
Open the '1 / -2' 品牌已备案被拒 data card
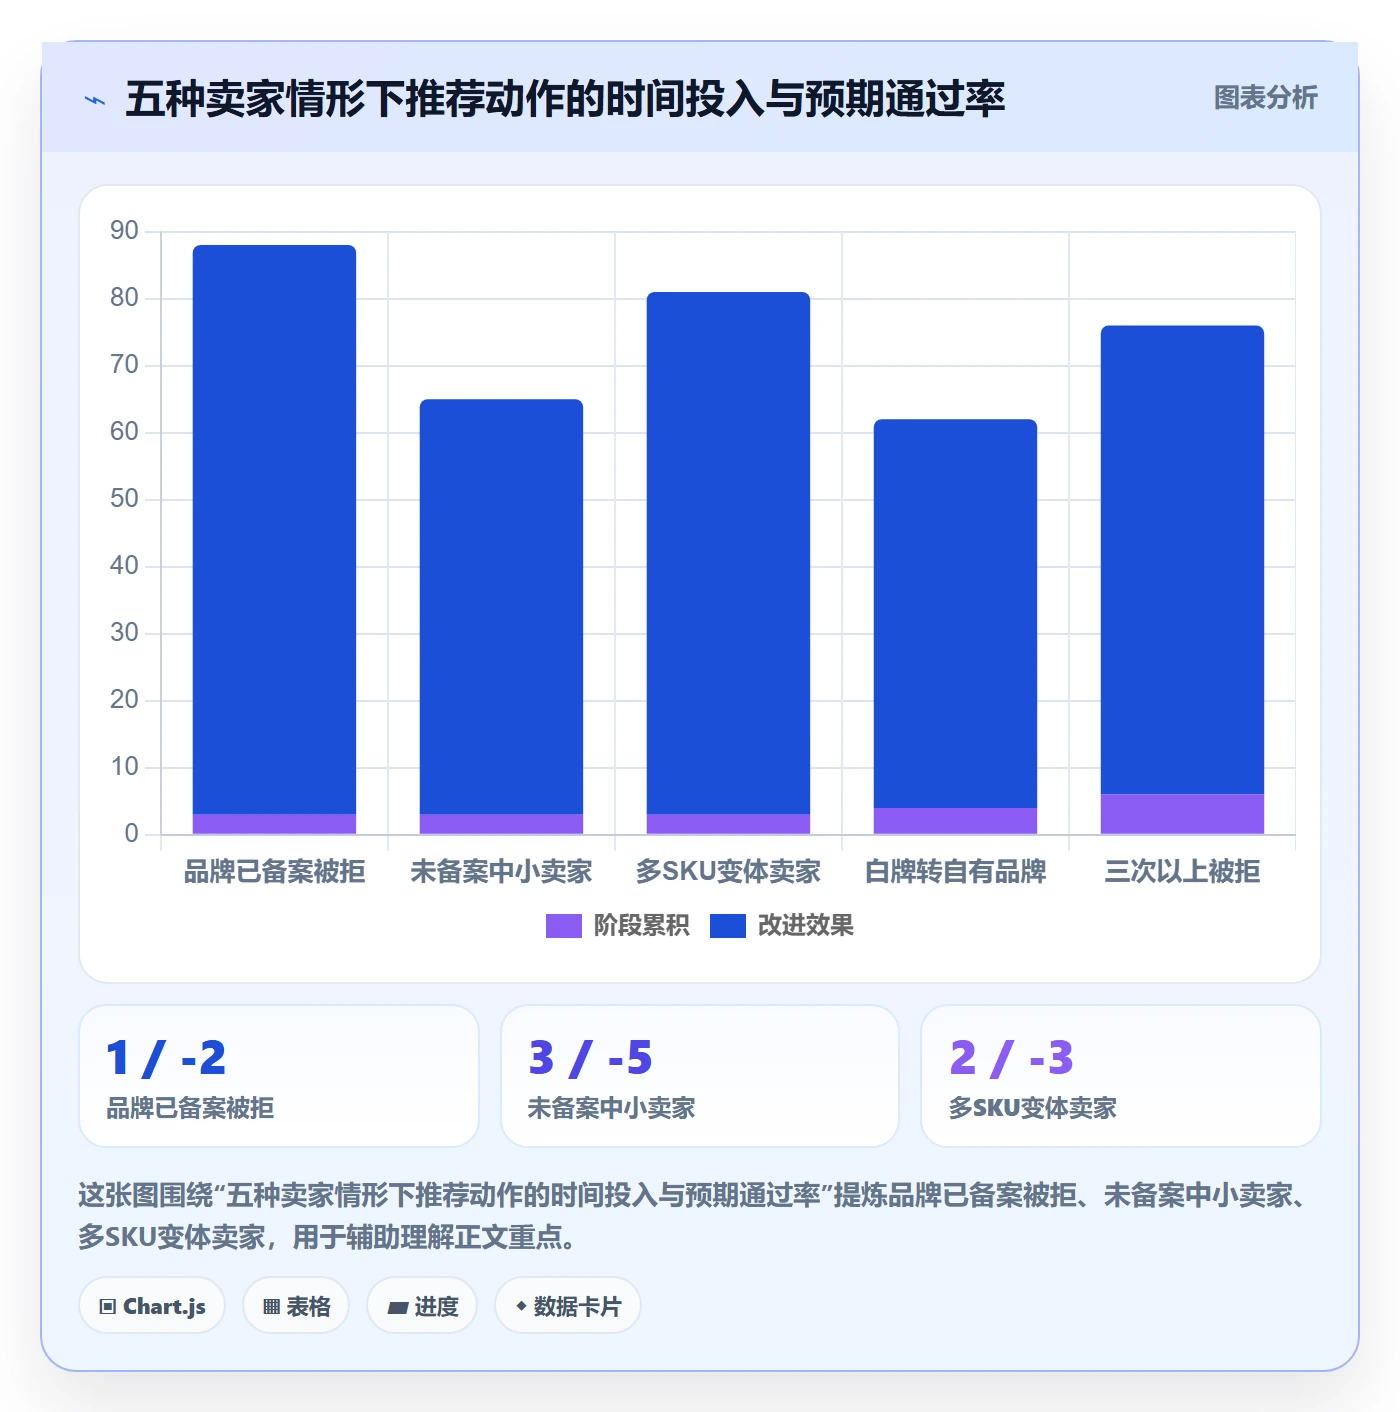(x=279, y=1076)
